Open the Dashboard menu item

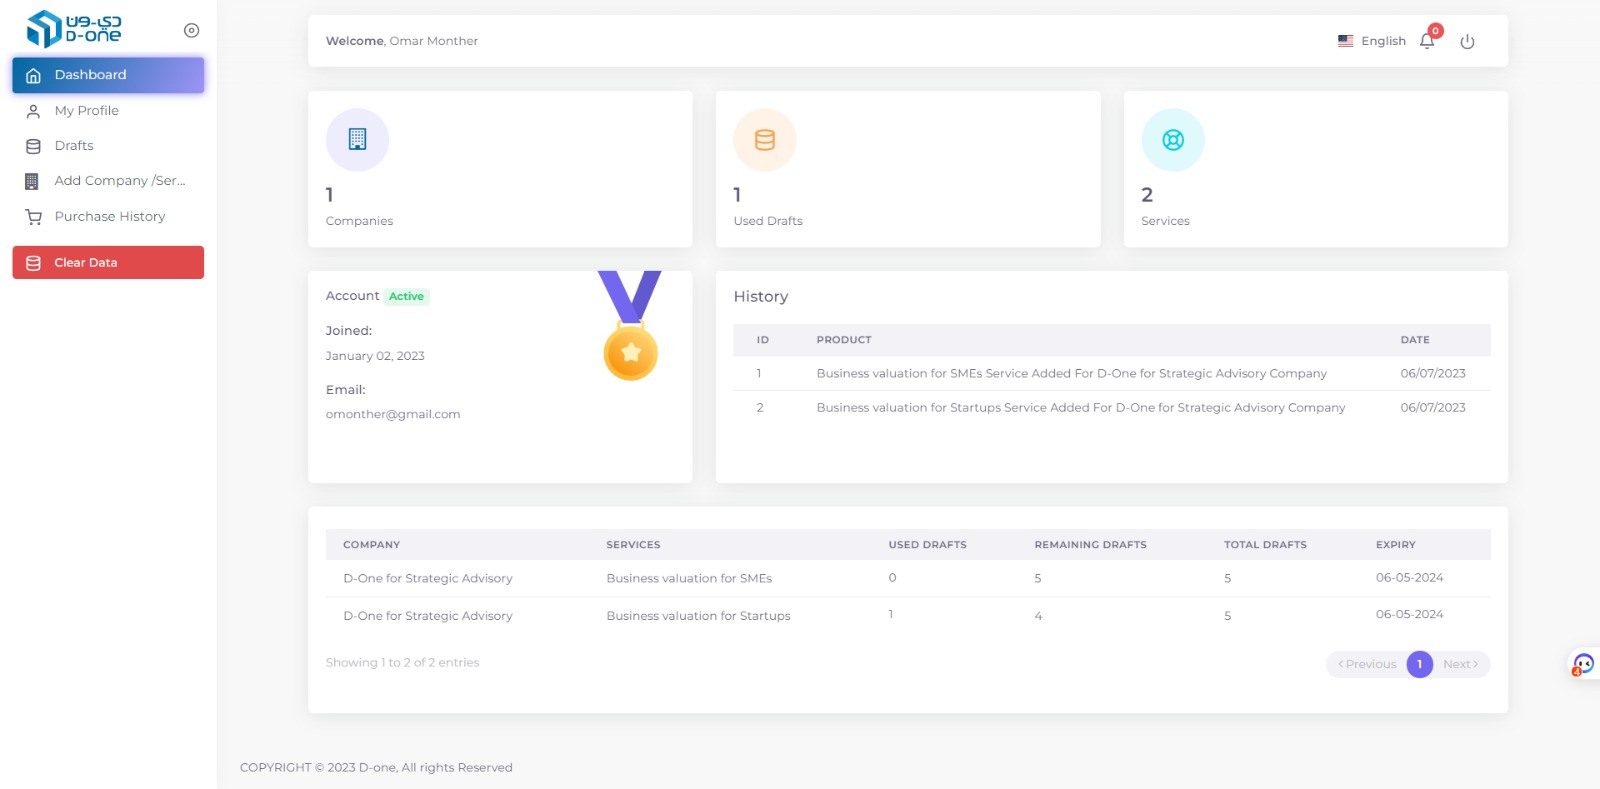tap(108, 75)
